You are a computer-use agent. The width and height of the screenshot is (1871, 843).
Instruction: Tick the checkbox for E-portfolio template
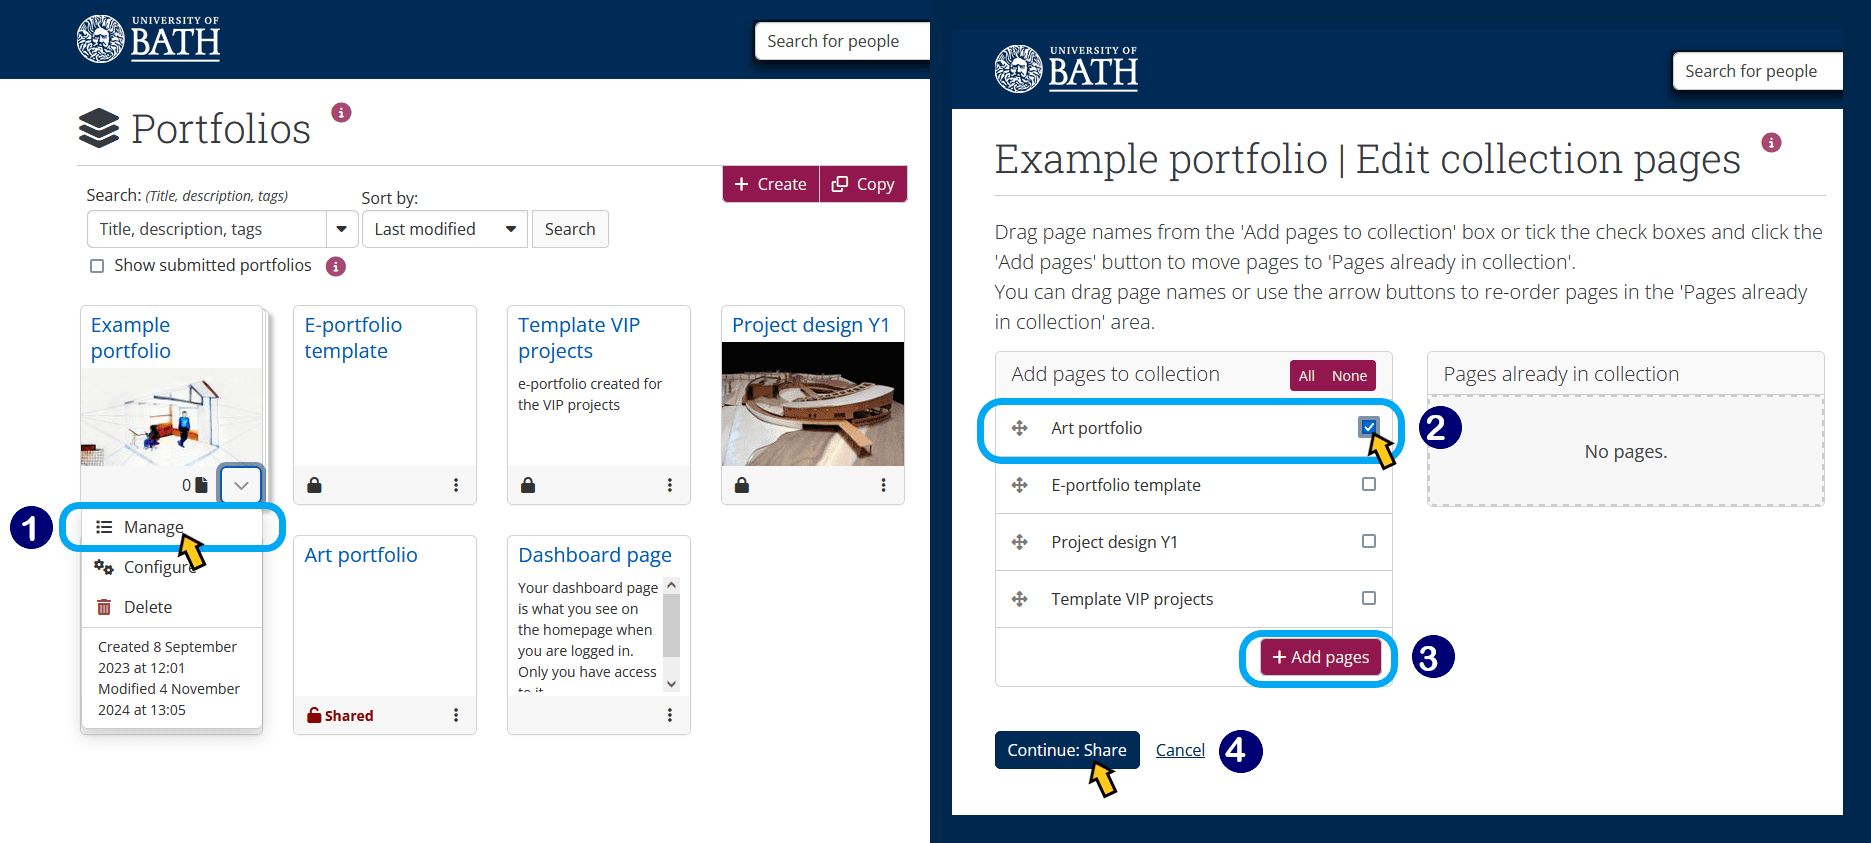pyautogui.click(x=1369, y=484)
